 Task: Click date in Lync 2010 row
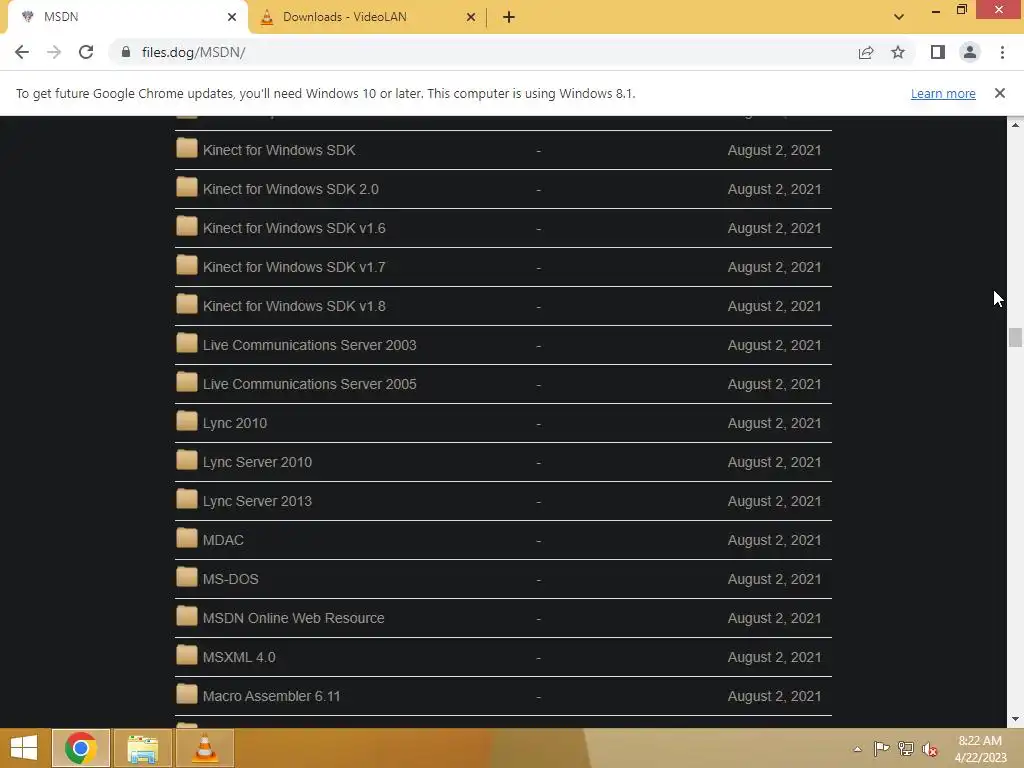[x=775, y=423]
